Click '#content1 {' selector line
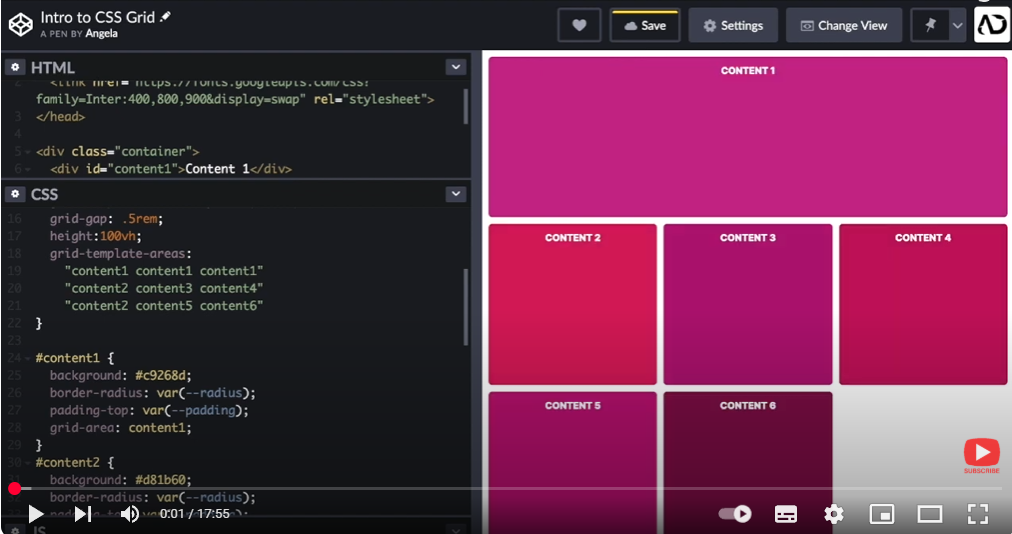The width and height of the screenshot is (1012, 534). pyautogui.click(x=75, y=358)
